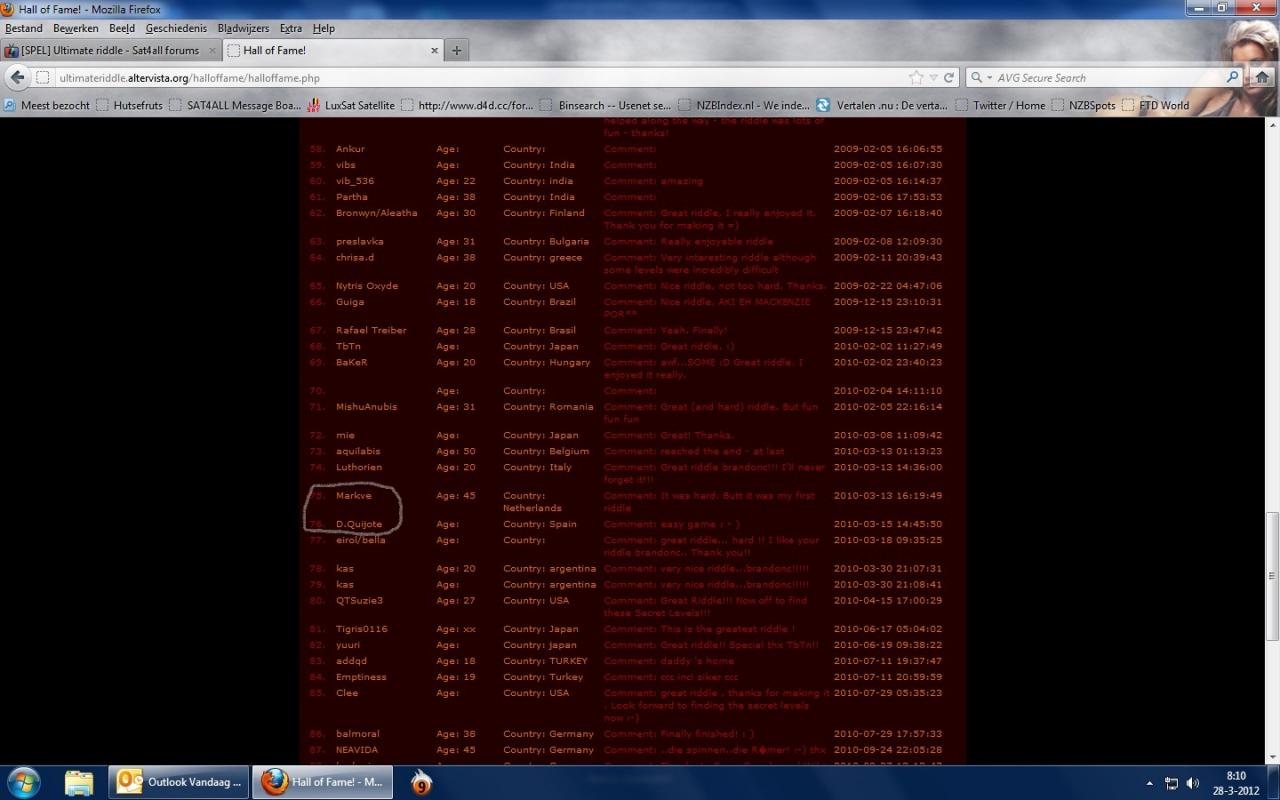
Task: Open the Geschiedenis menu
Action: (177, 28)
